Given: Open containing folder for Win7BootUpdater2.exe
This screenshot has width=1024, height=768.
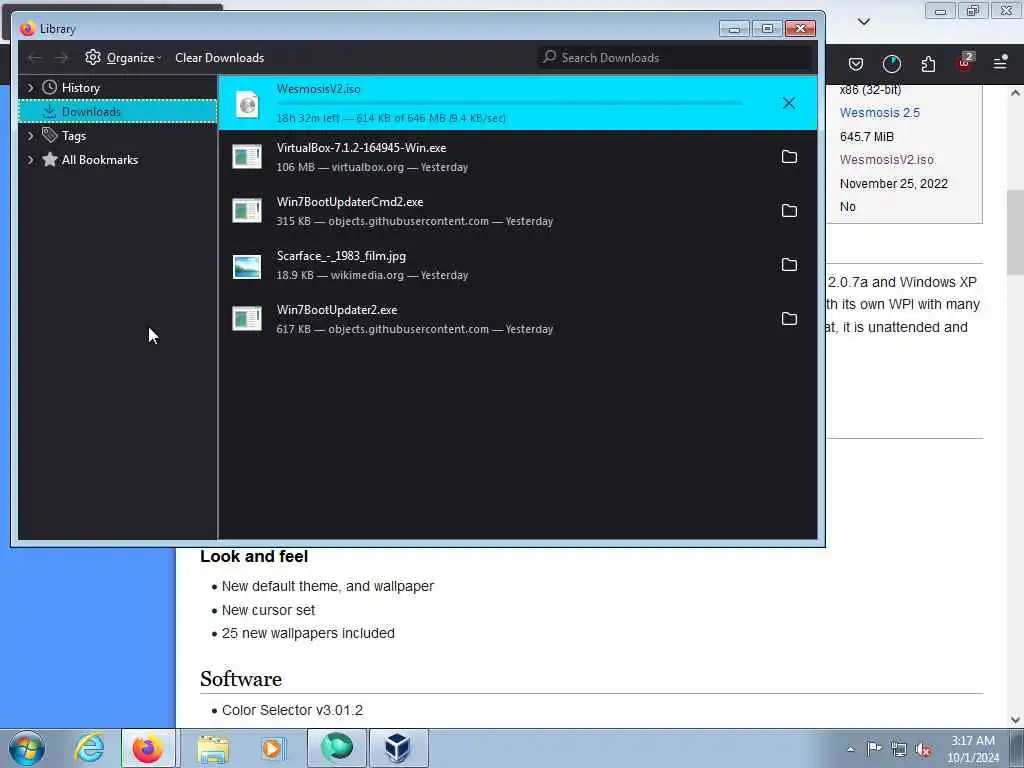Looking at the screenshot, I should 790,319.
